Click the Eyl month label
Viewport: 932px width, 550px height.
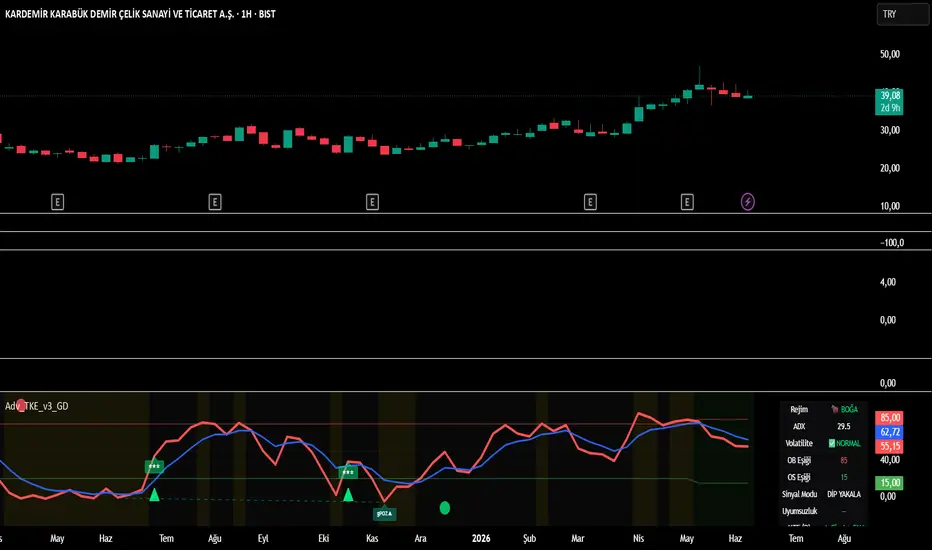263,539
